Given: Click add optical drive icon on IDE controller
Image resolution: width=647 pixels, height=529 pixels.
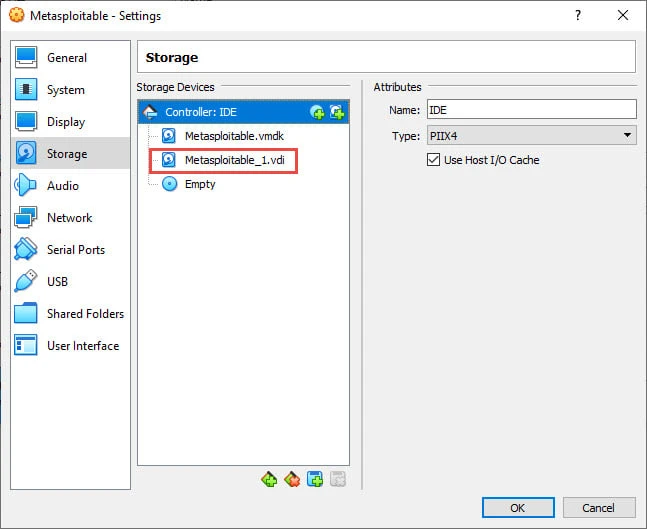Looking at the screenshot, I should 317,112.
